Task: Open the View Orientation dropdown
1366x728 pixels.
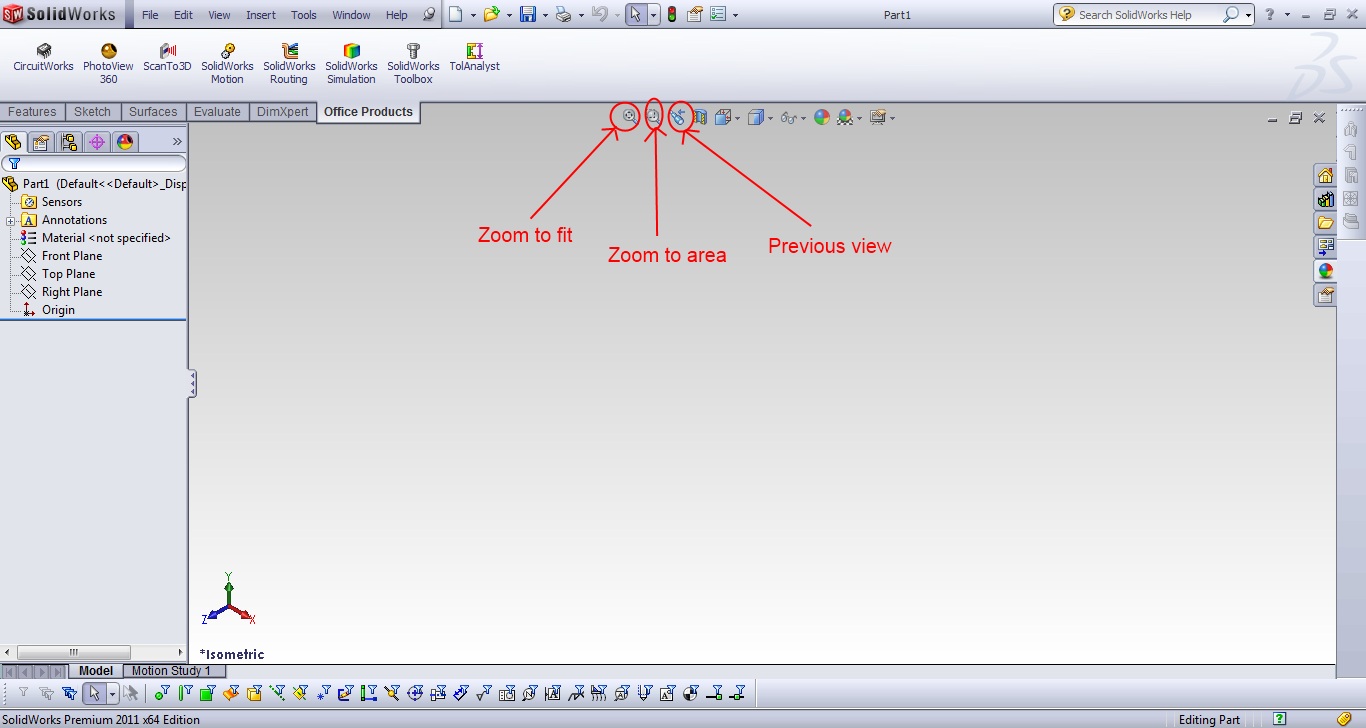Action: [x=738, y=118]
